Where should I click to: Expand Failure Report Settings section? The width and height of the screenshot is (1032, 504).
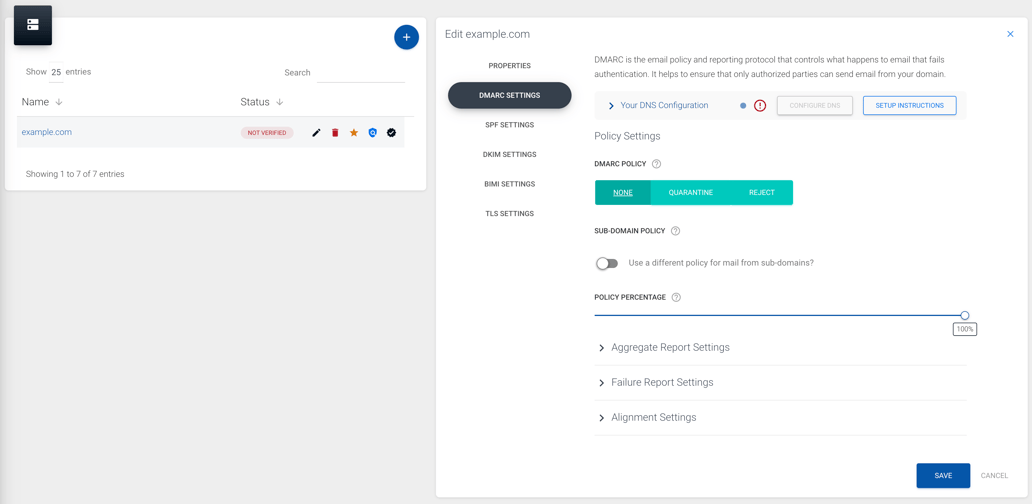[662, 383]
